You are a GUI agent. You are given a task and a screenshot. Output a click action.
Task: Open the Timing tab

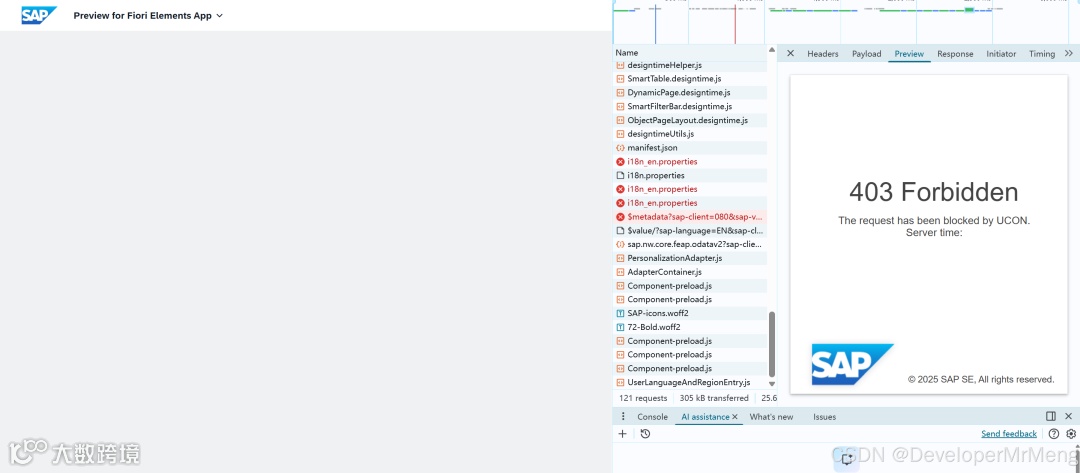pyautogui.click(x=1041, y=54)
